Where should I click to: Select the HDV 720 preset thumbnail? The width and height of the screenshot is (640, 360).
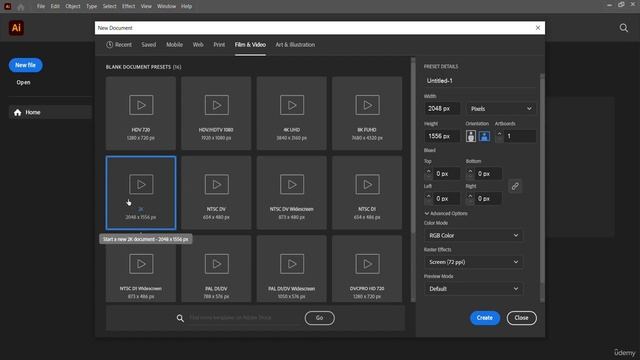141,113
